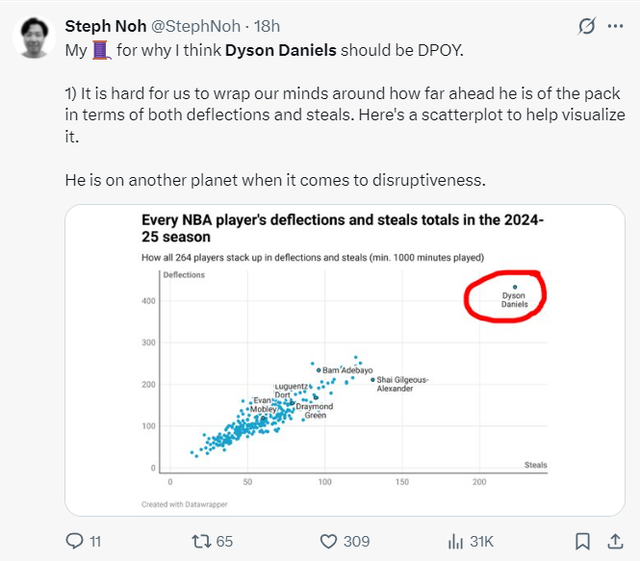Screen dimensions: 640x561
Task: Repost this tweet using the retweet icon
Action: tap(199, 541)
